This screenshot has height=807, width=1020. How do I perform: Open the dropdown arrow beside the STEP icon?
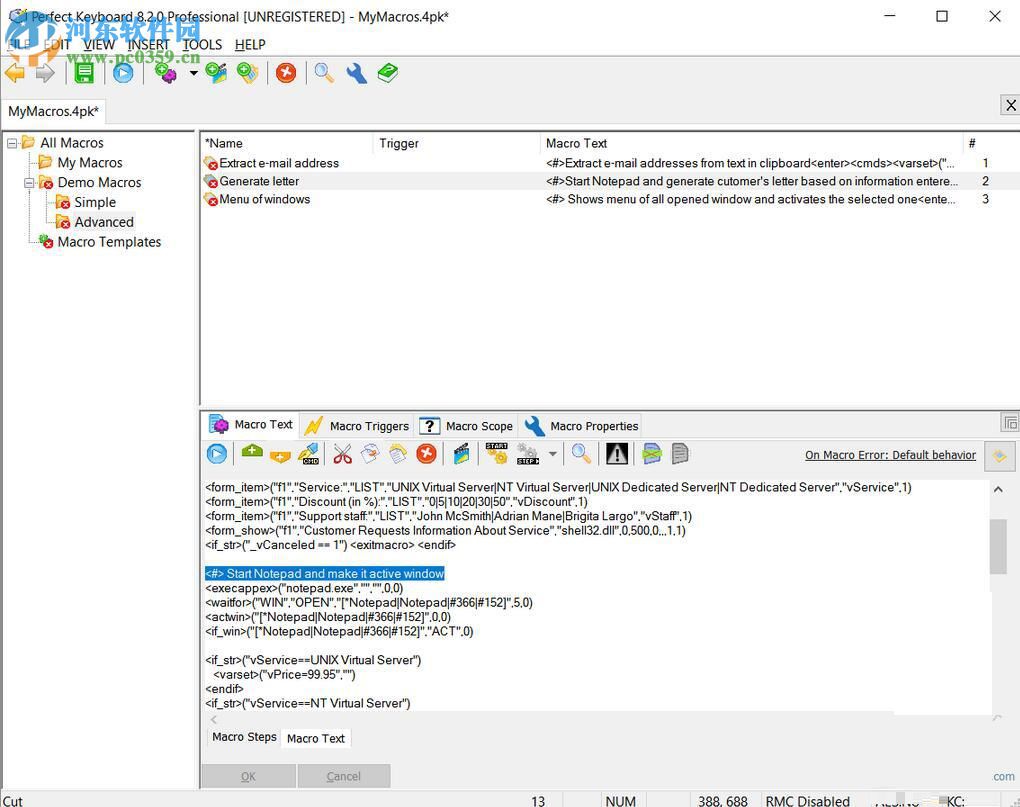click(552, 453)
